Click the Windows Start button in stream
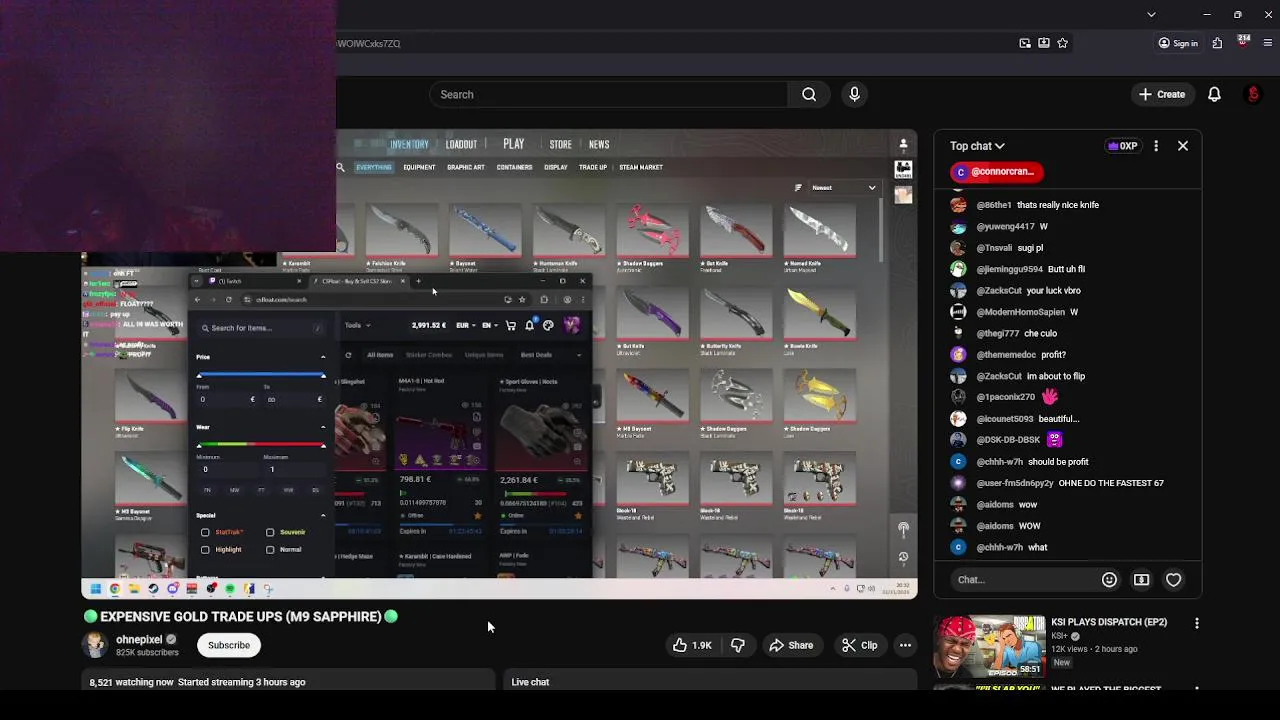 click(96, 589)
